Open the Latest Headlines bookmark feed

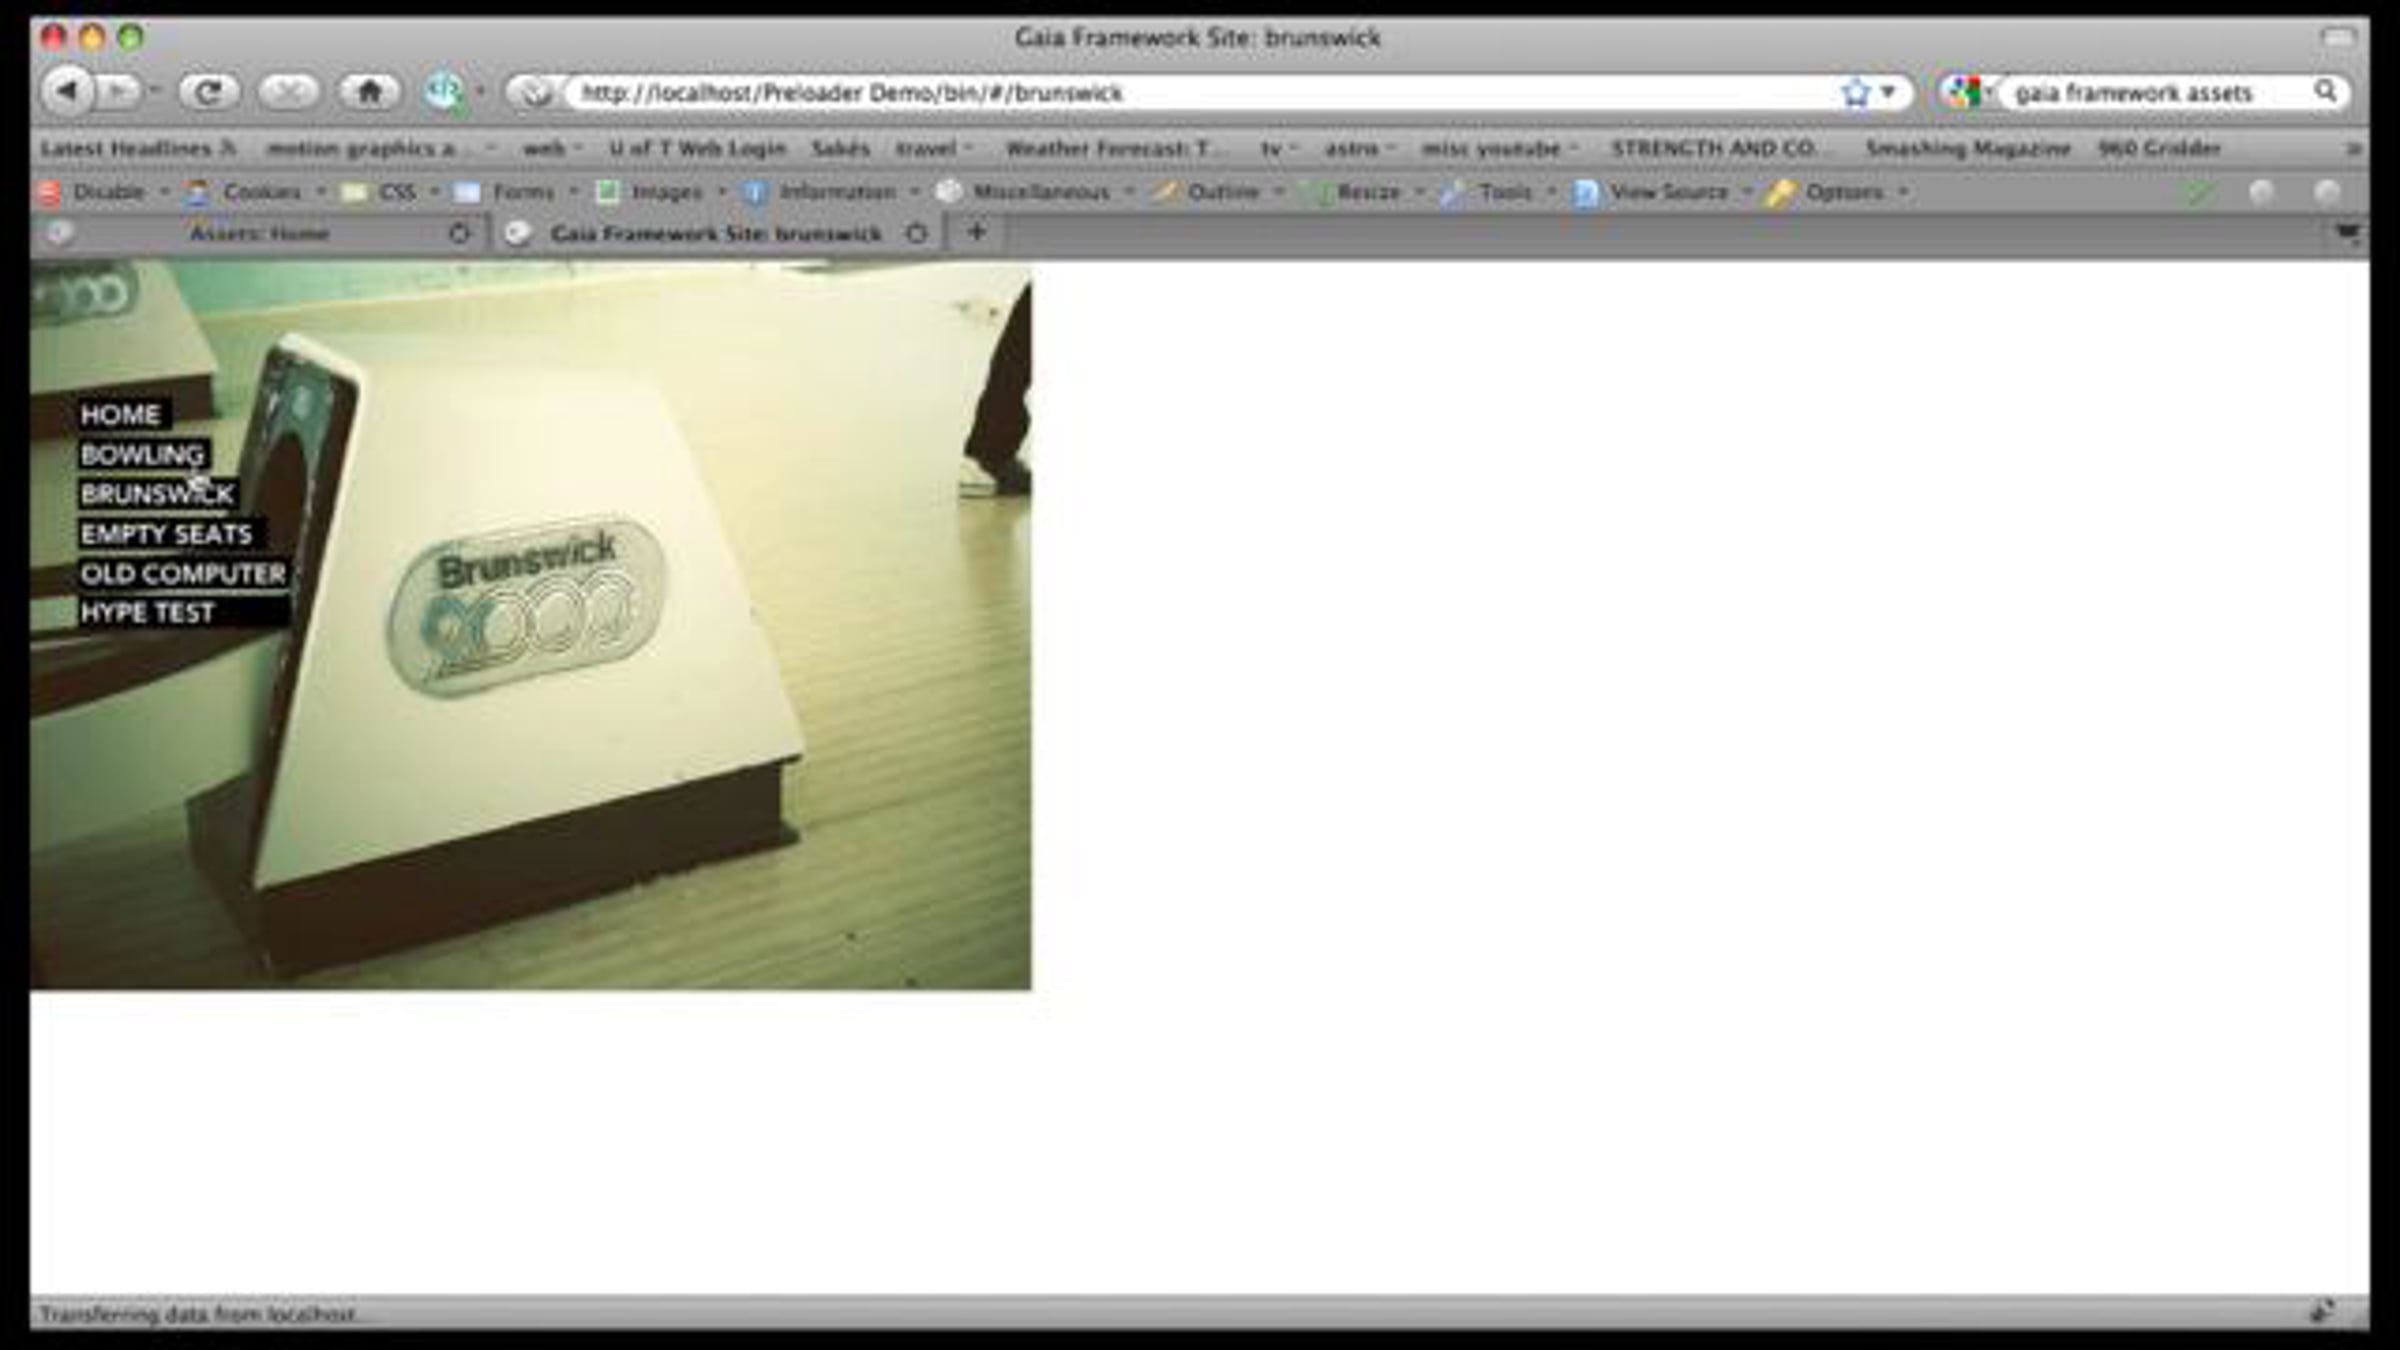pyautogui.click(x=127, y=148)
